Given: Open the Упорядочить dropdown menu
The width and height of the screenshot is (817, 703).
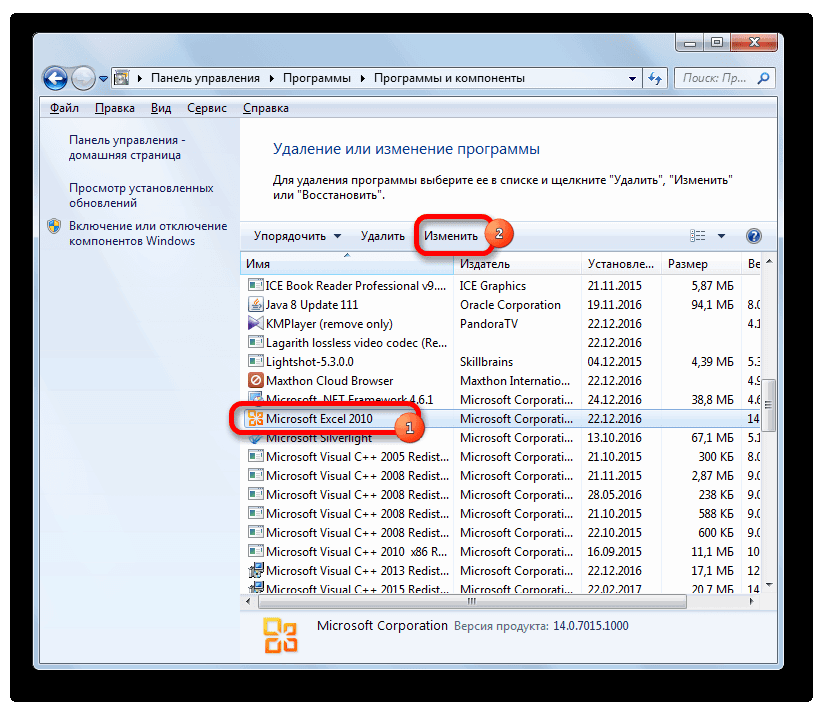Looking at the screenshot, I should (297, 236).
